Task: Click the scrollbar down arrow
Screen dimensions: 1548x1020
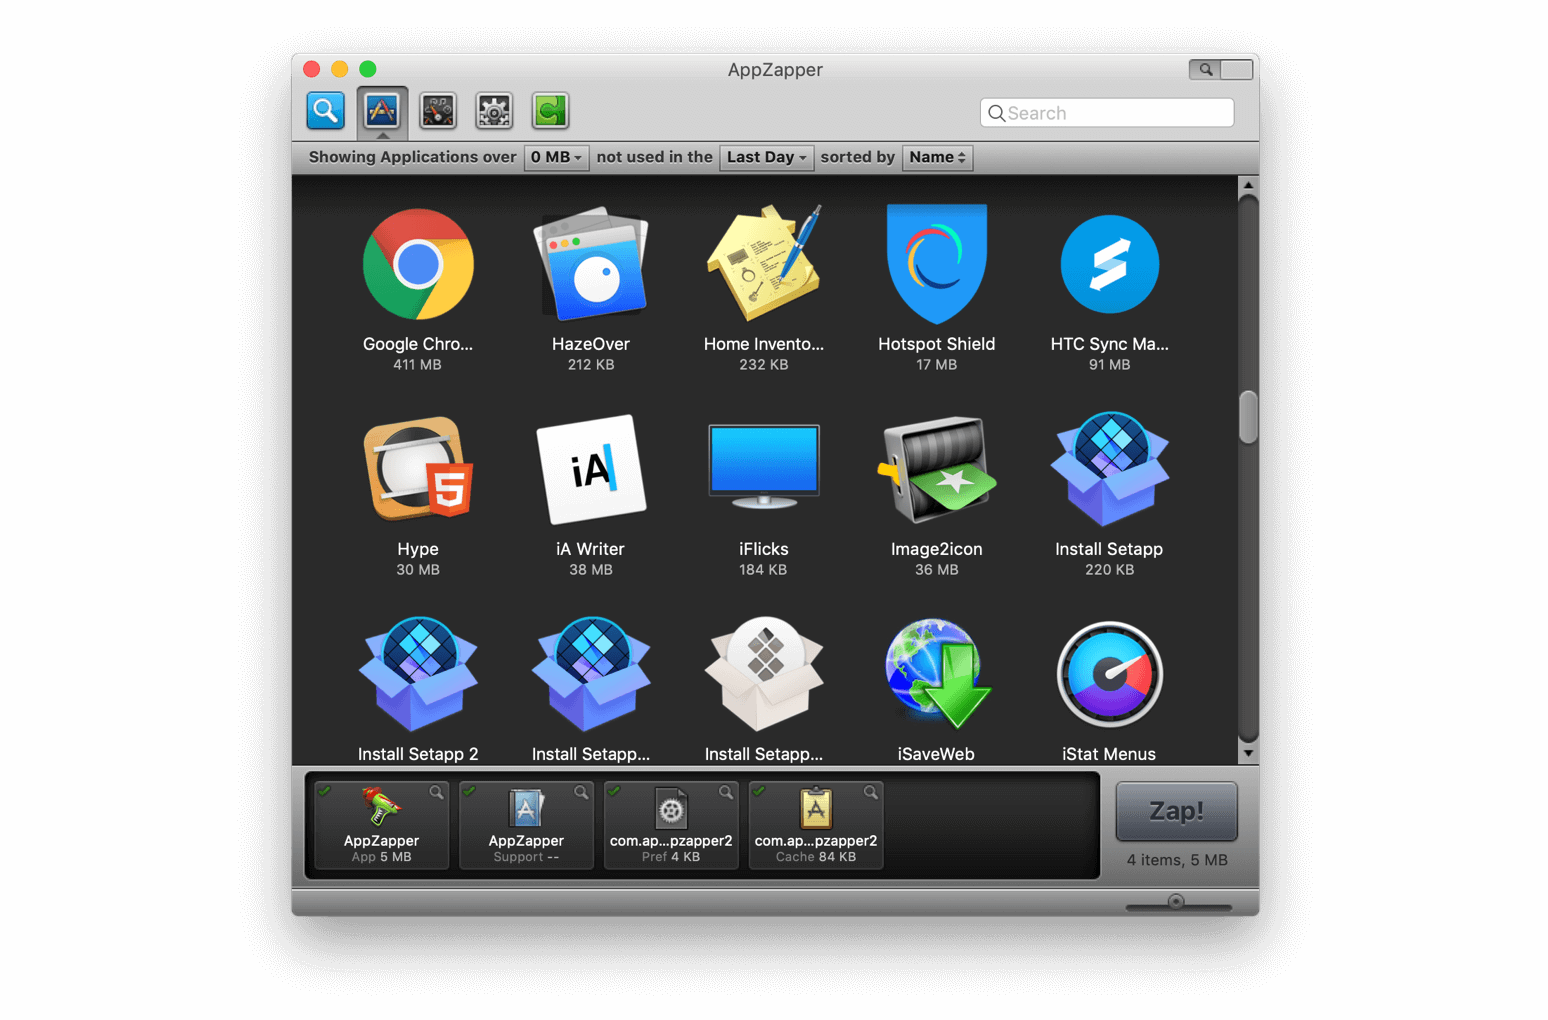Action: [1248, 754]
